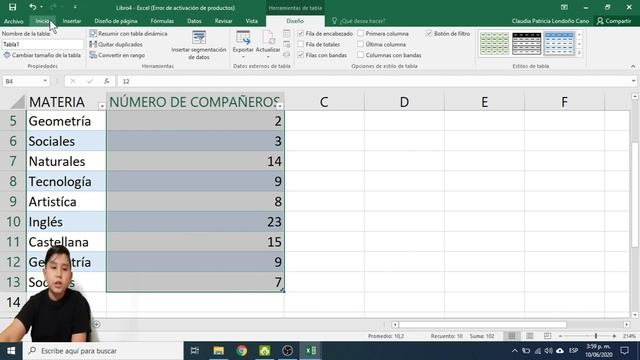The image size is (640, 360).
Task: Click the zoom slider handle
Action: point(596,336)
